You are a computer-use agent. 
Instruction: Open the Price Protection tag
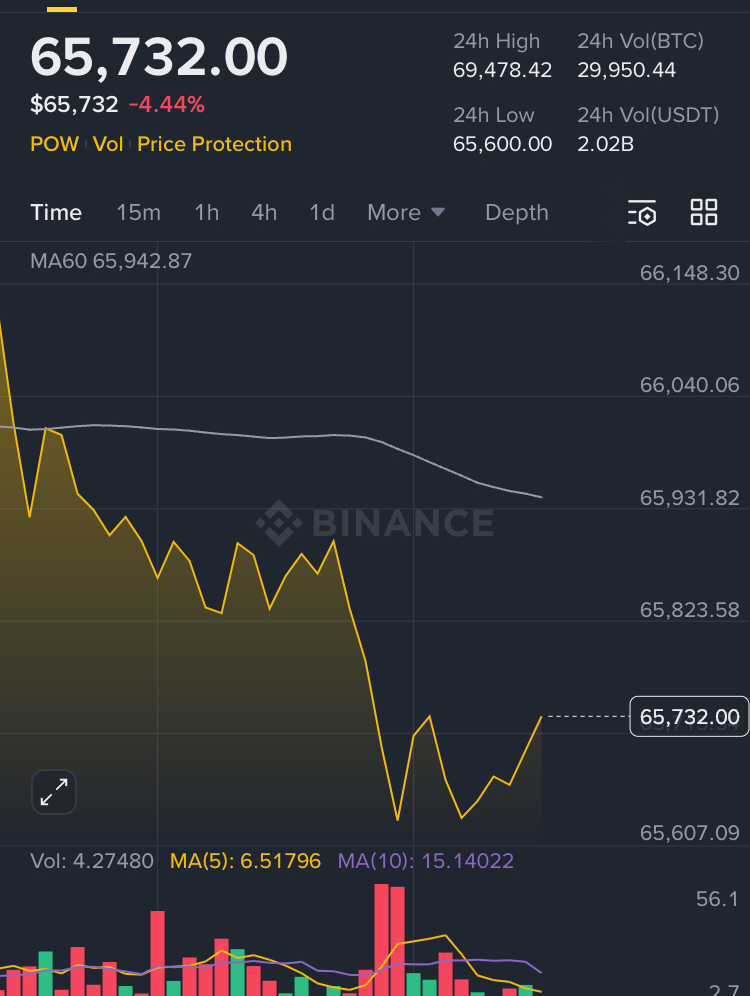click(215, 144)
